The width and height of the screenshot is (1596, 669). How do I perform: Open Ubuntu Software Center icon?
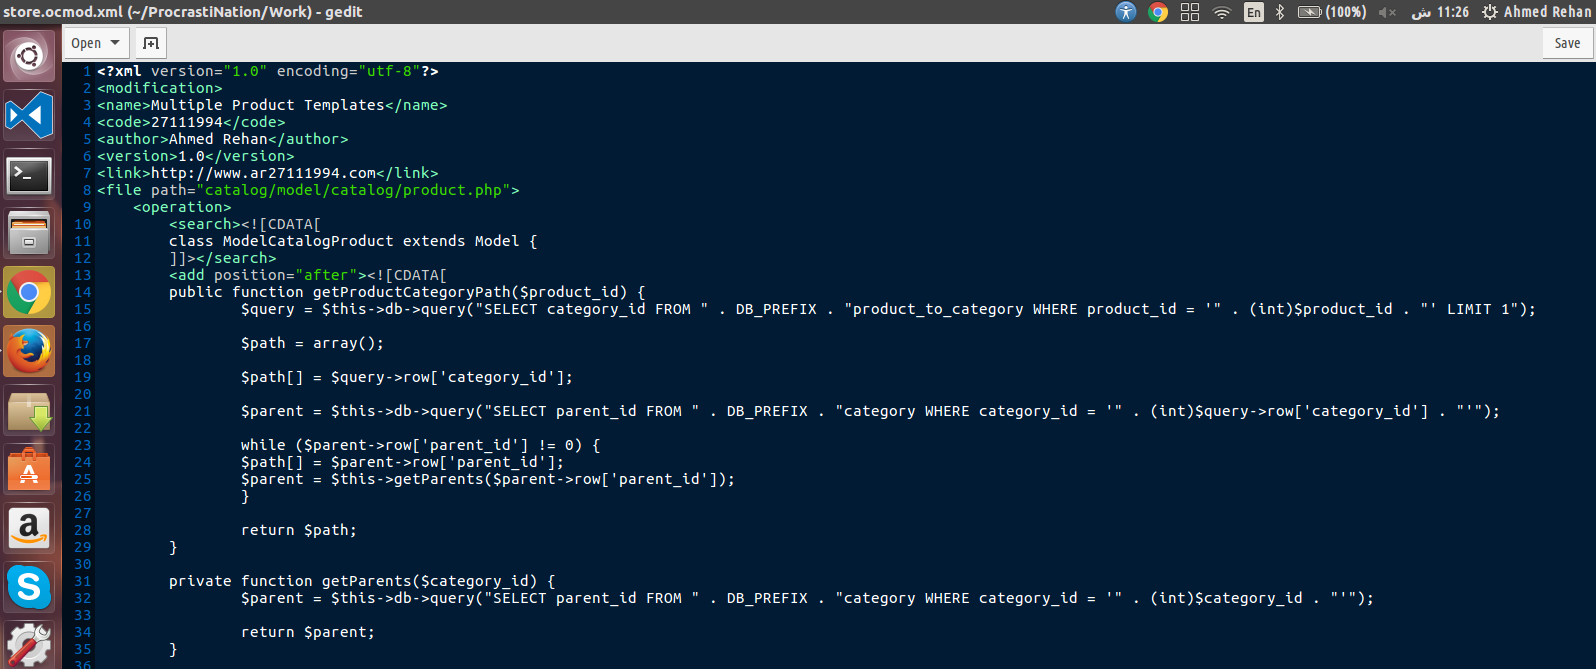click(29, 468)
